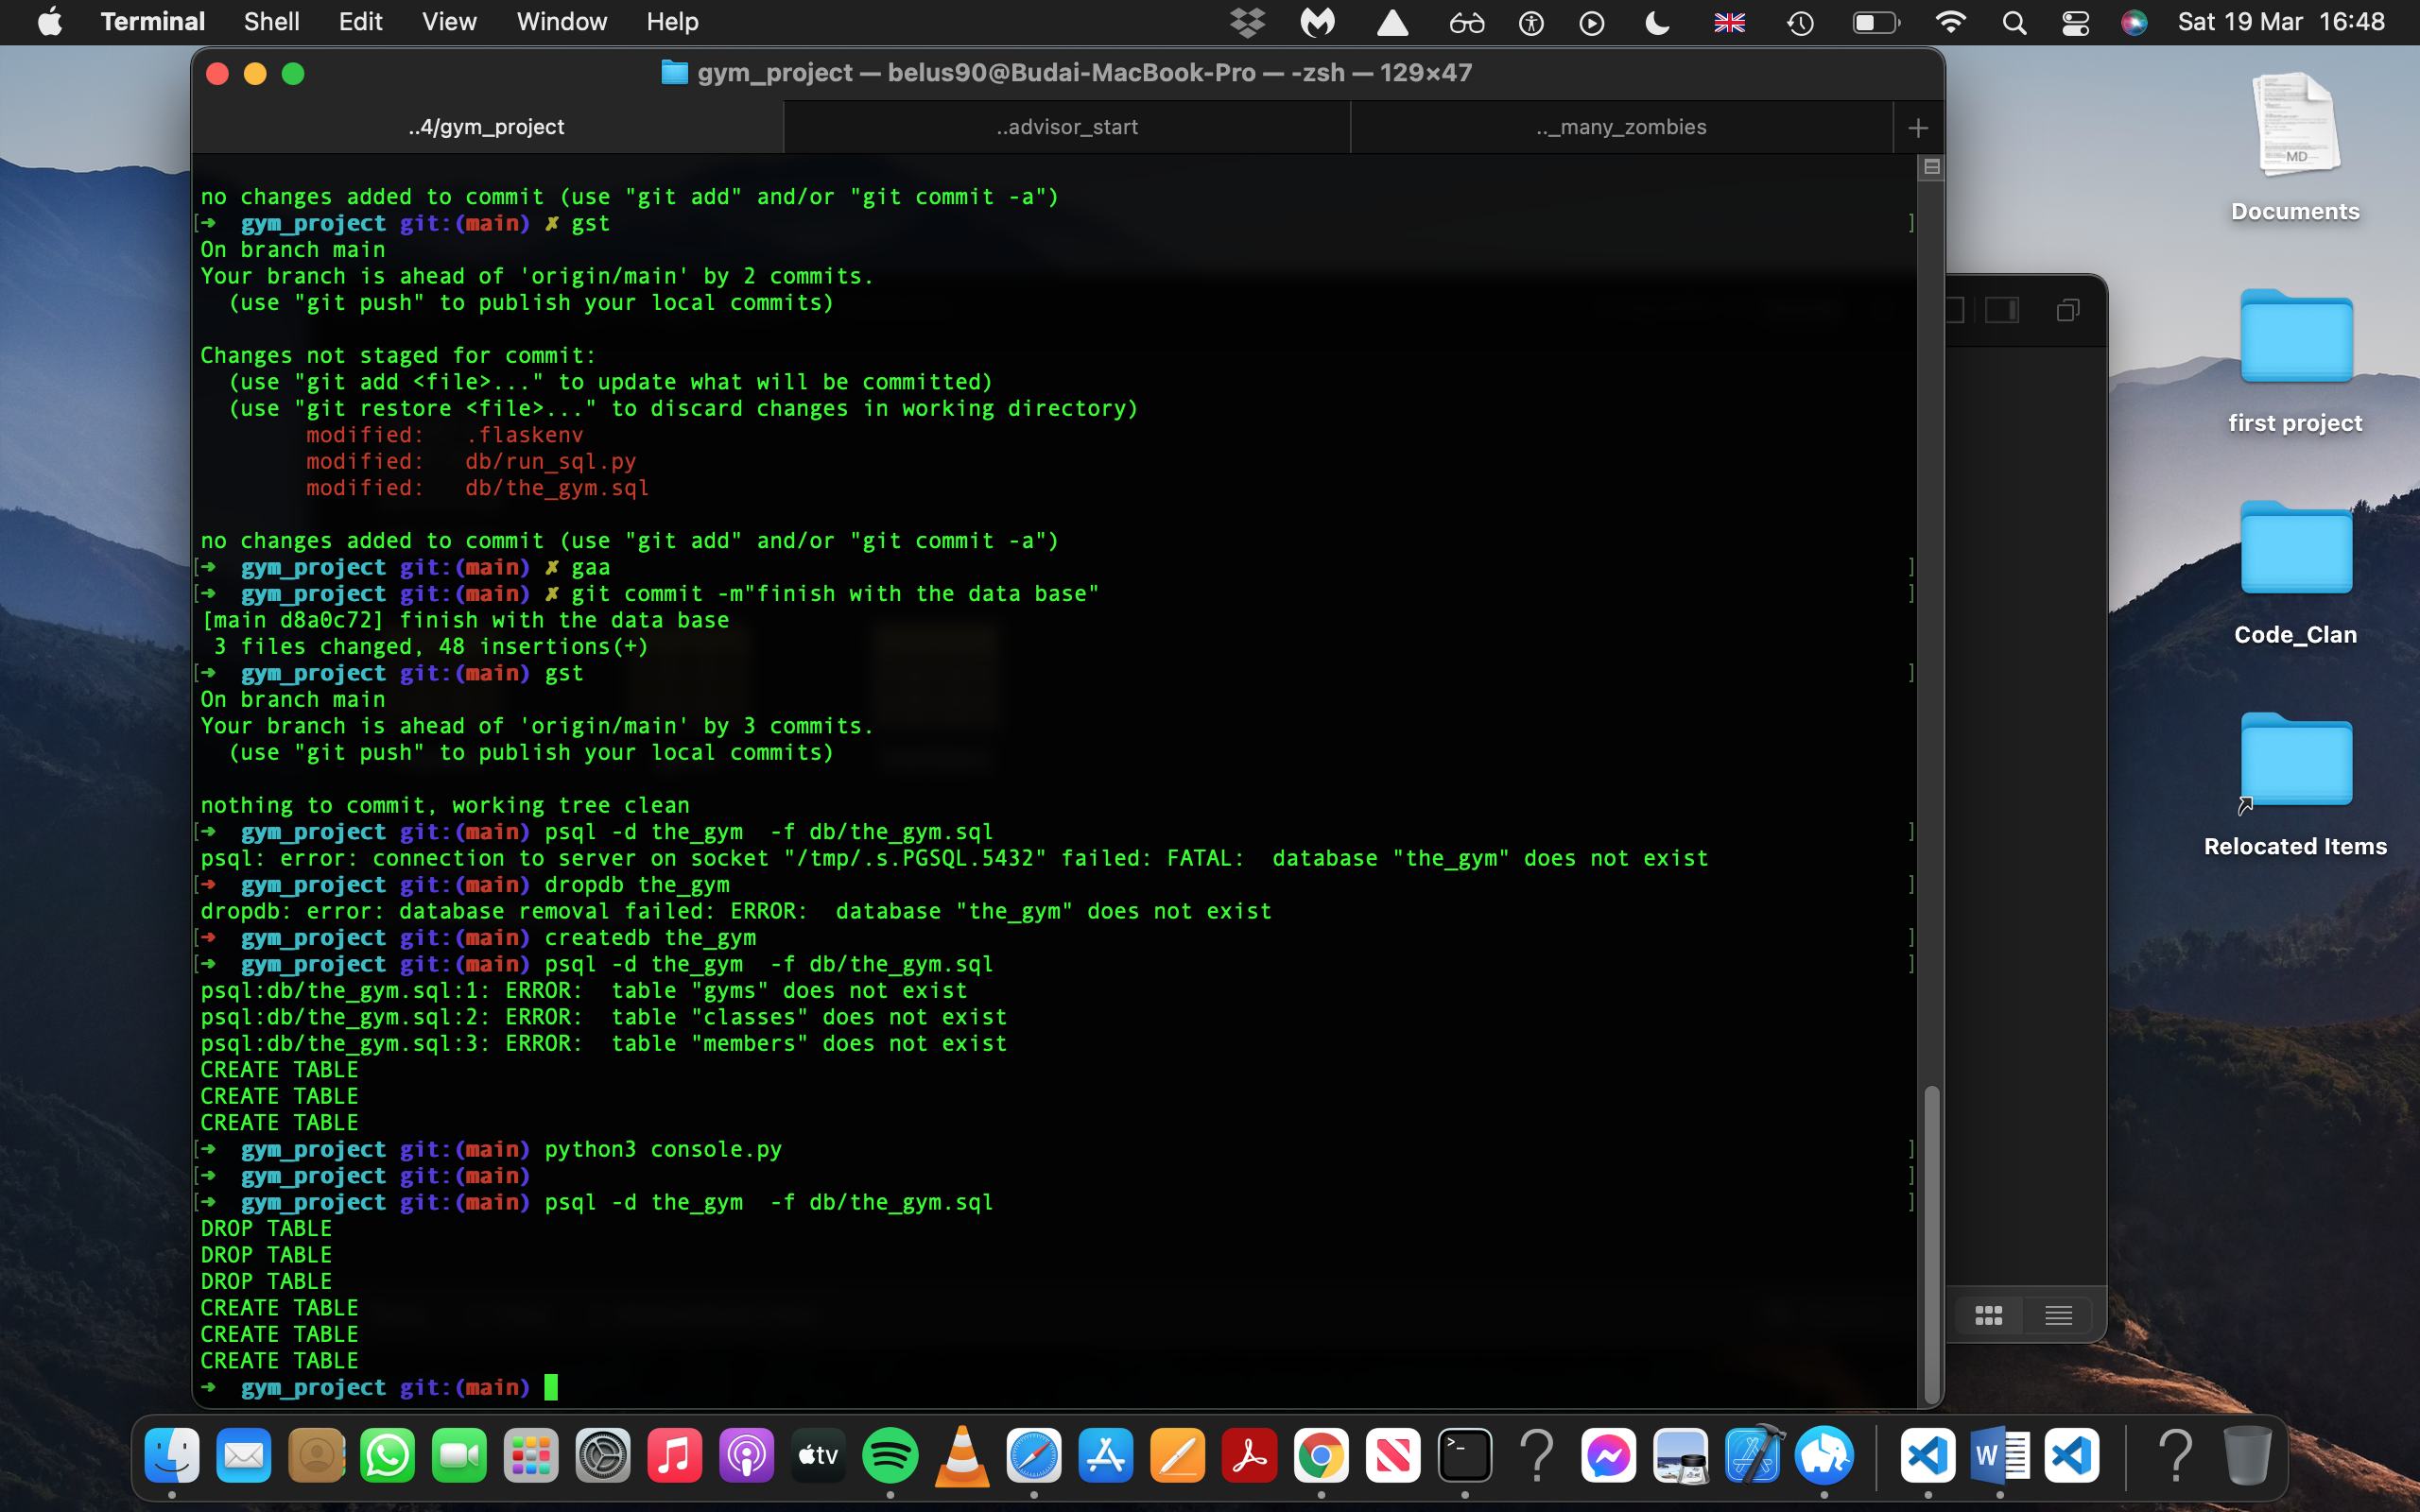Image resolution: width=2420 pixels, height=1512 pixels.
Task: Open Microsoft Word in the Dock
Action: (2000, 1455)
